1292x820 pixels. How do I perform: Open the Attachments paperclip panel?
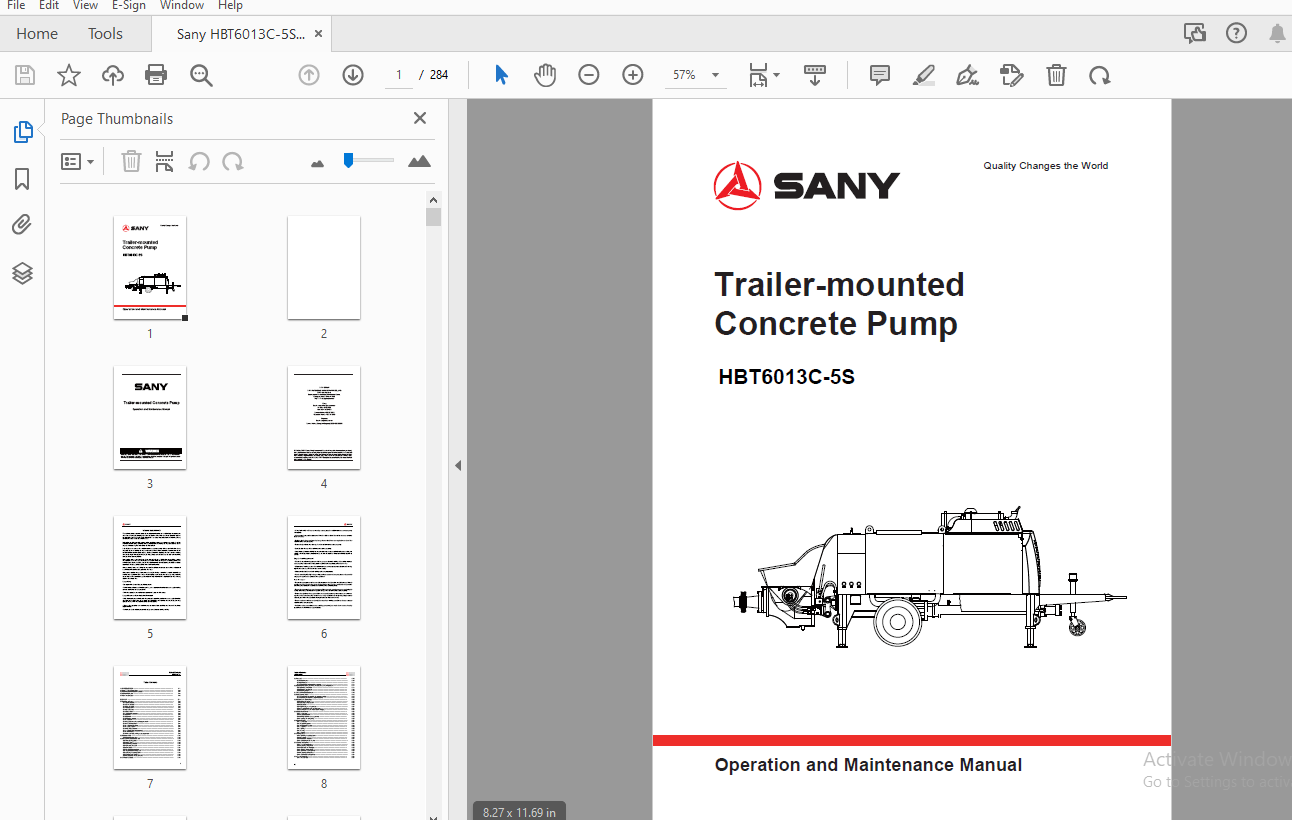[x=22, y=225]
